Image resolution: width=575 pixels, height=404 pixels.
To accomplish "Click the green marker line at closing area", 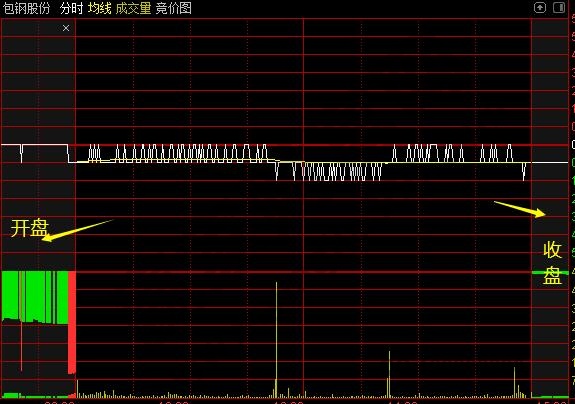I will pyautogui.click(x=550, y=272).
